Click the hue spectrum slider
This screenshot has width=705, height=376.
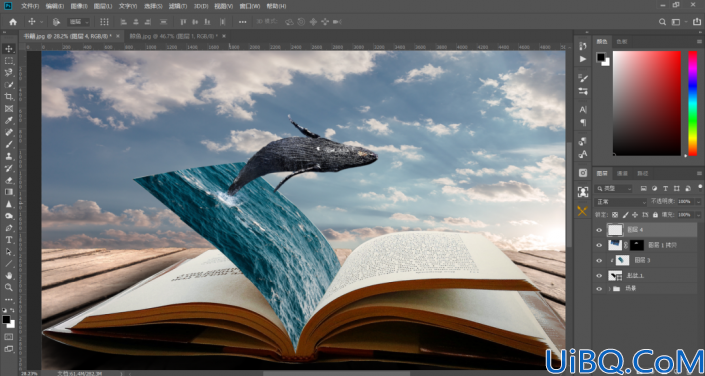tap(693, 103)
